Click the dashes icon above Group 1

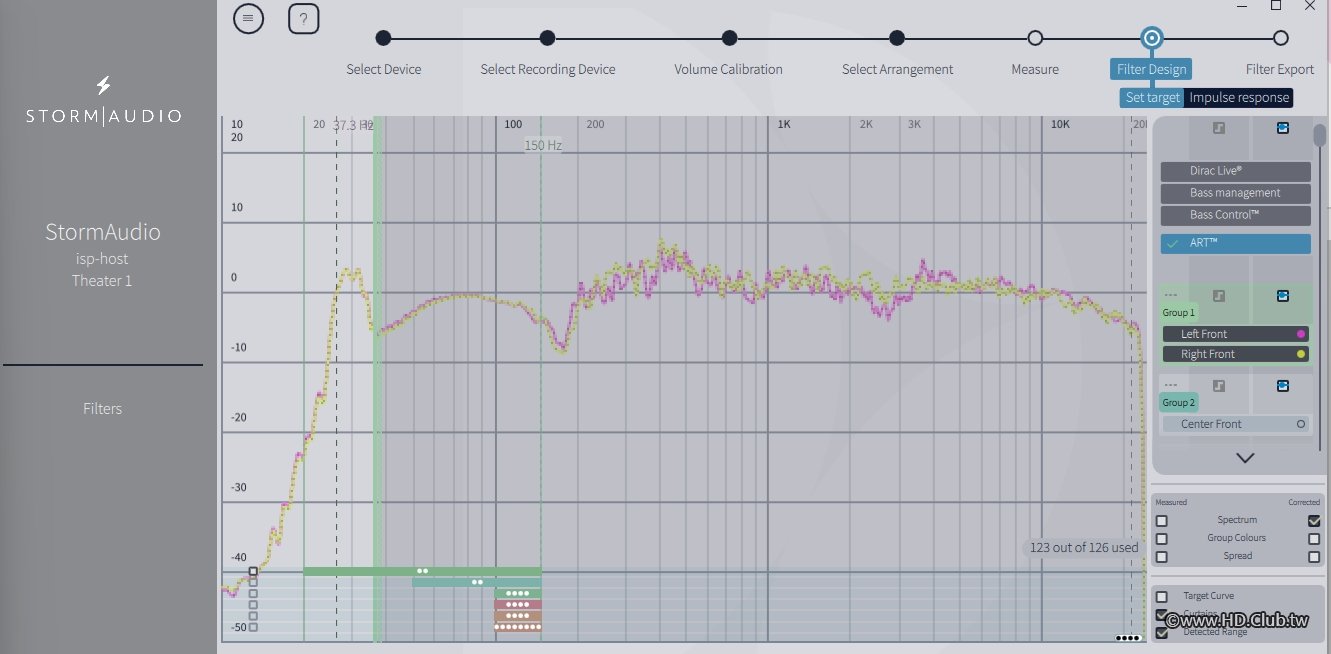click(1171, 295)
